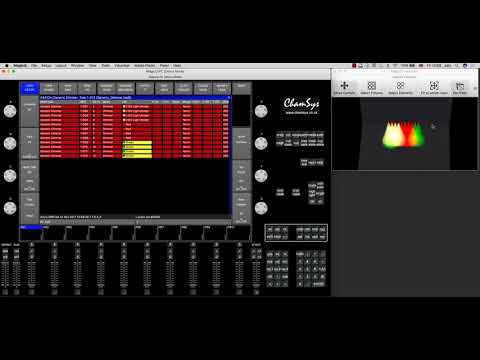Open the Apple menu
The height and width of the screenshot is (360, 480).
click(6, 66)
